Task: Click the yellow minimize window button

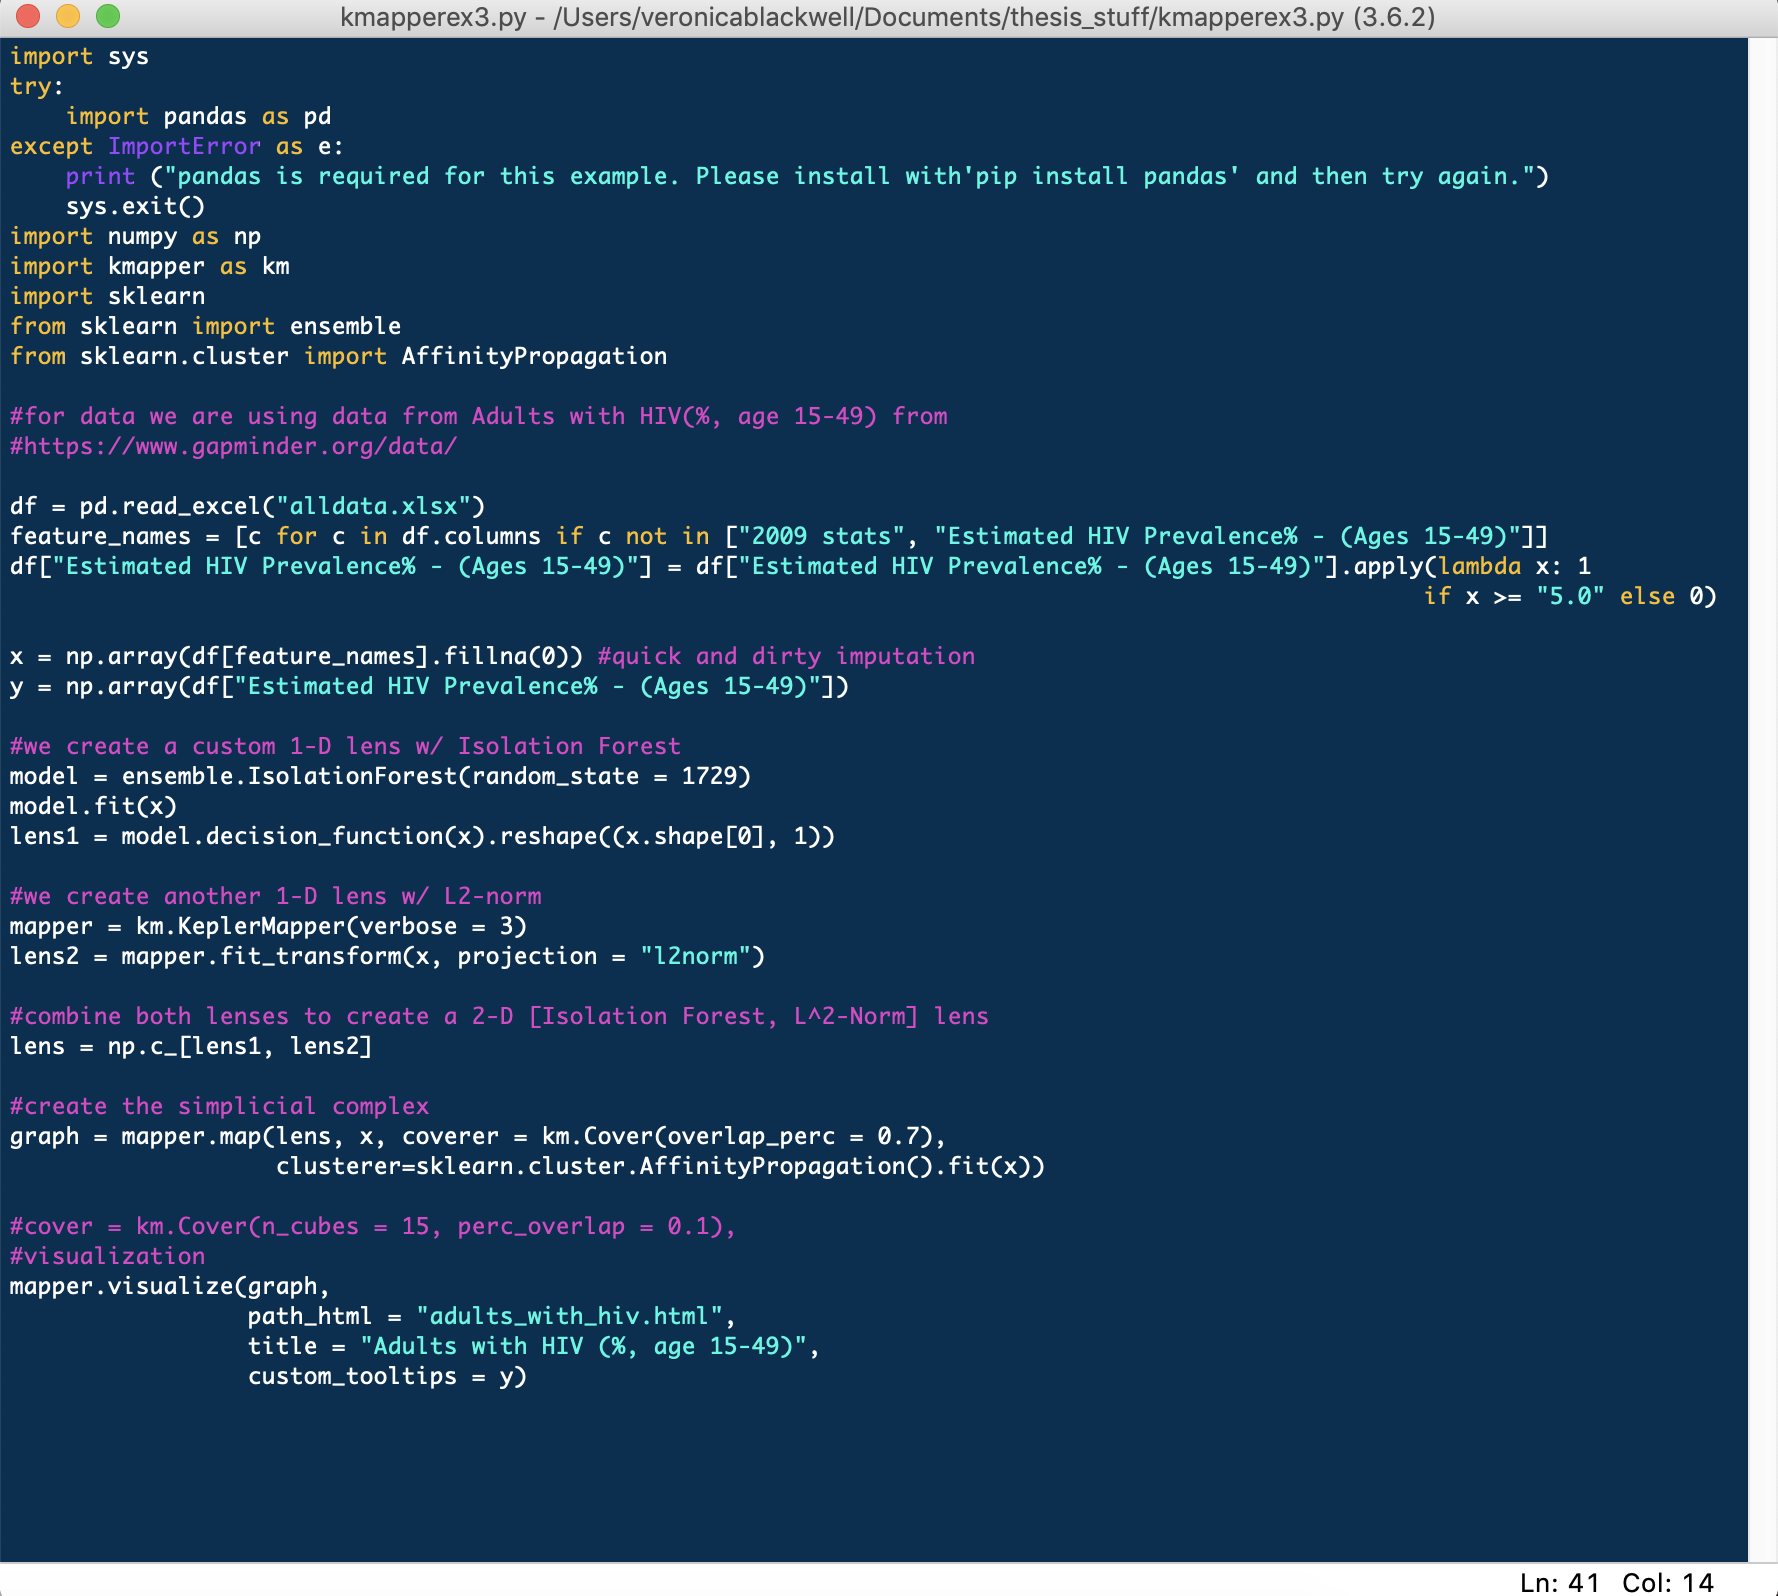Action: click(x=68, y=16)
